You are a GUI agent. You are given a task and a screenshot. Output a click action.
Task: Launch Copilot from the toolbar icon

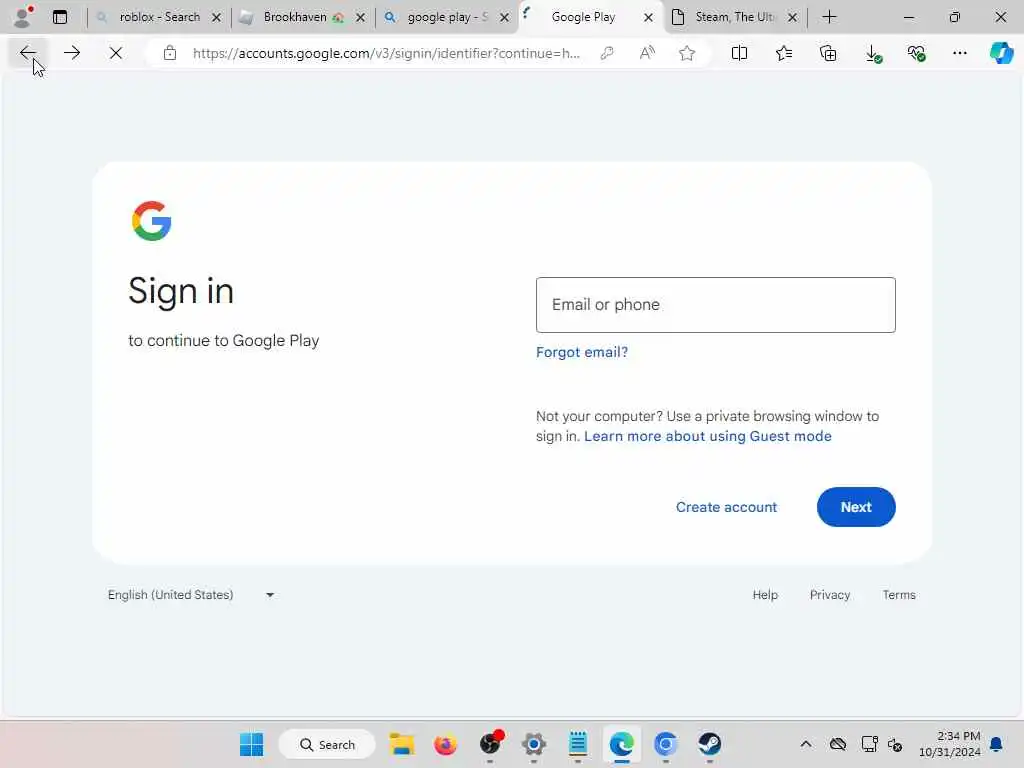click(1001, 53)
